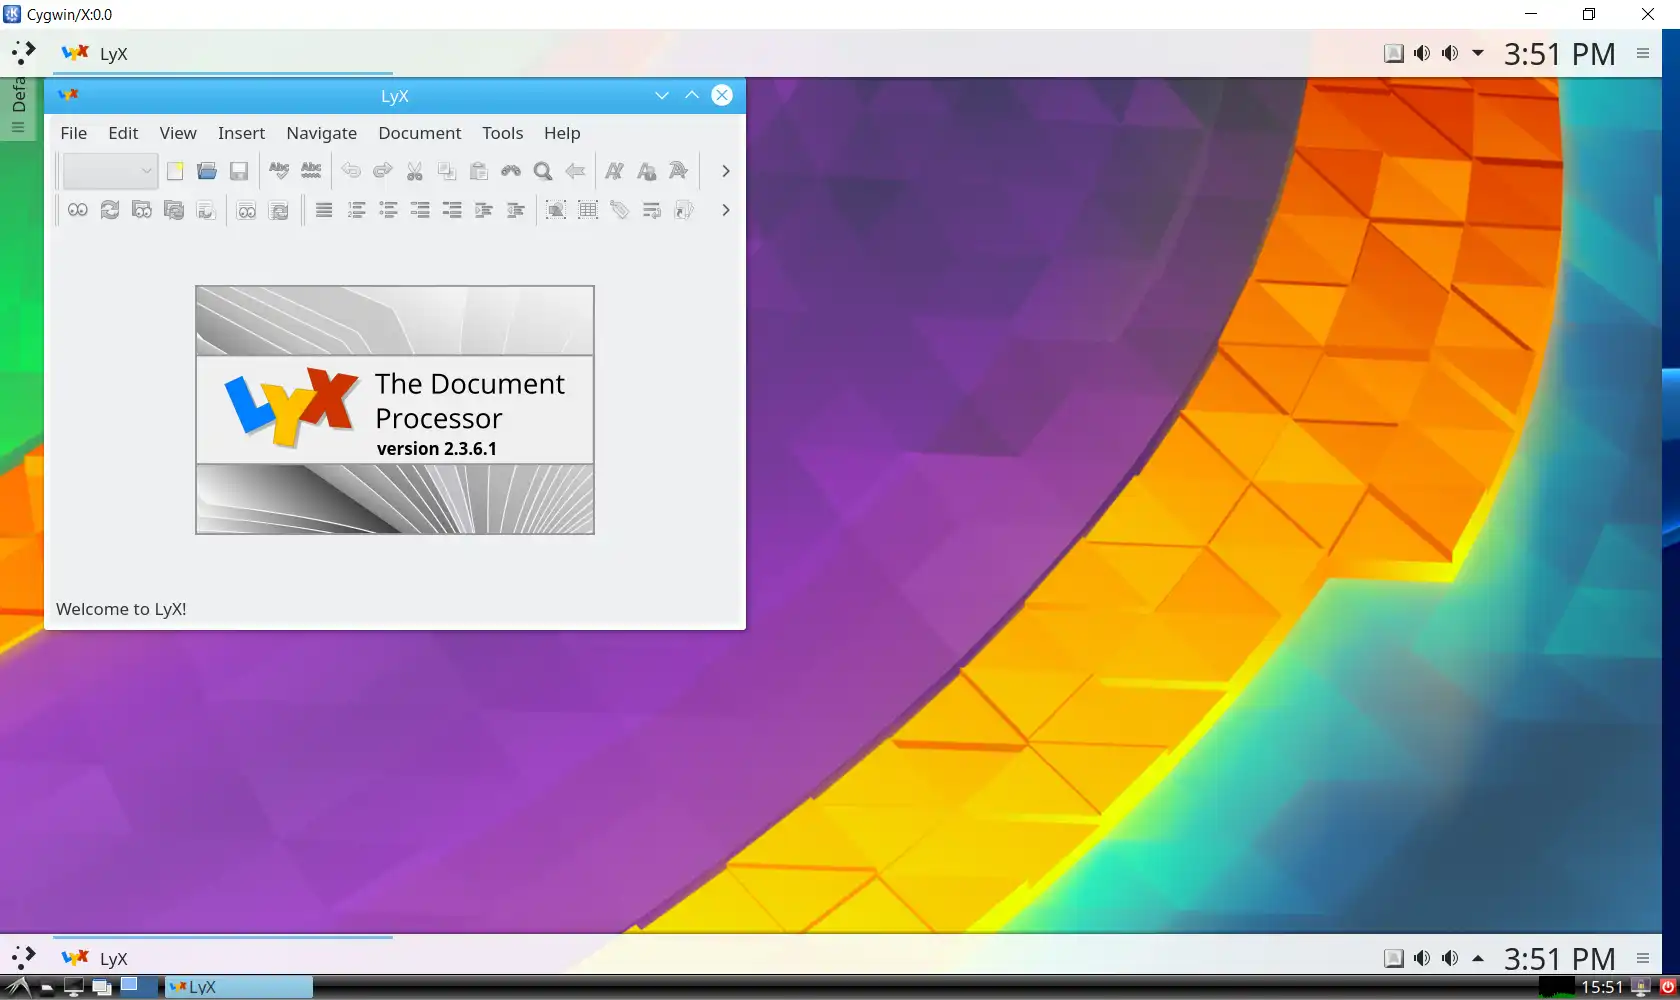Toggle forward search icon

[x=206, y=210]
